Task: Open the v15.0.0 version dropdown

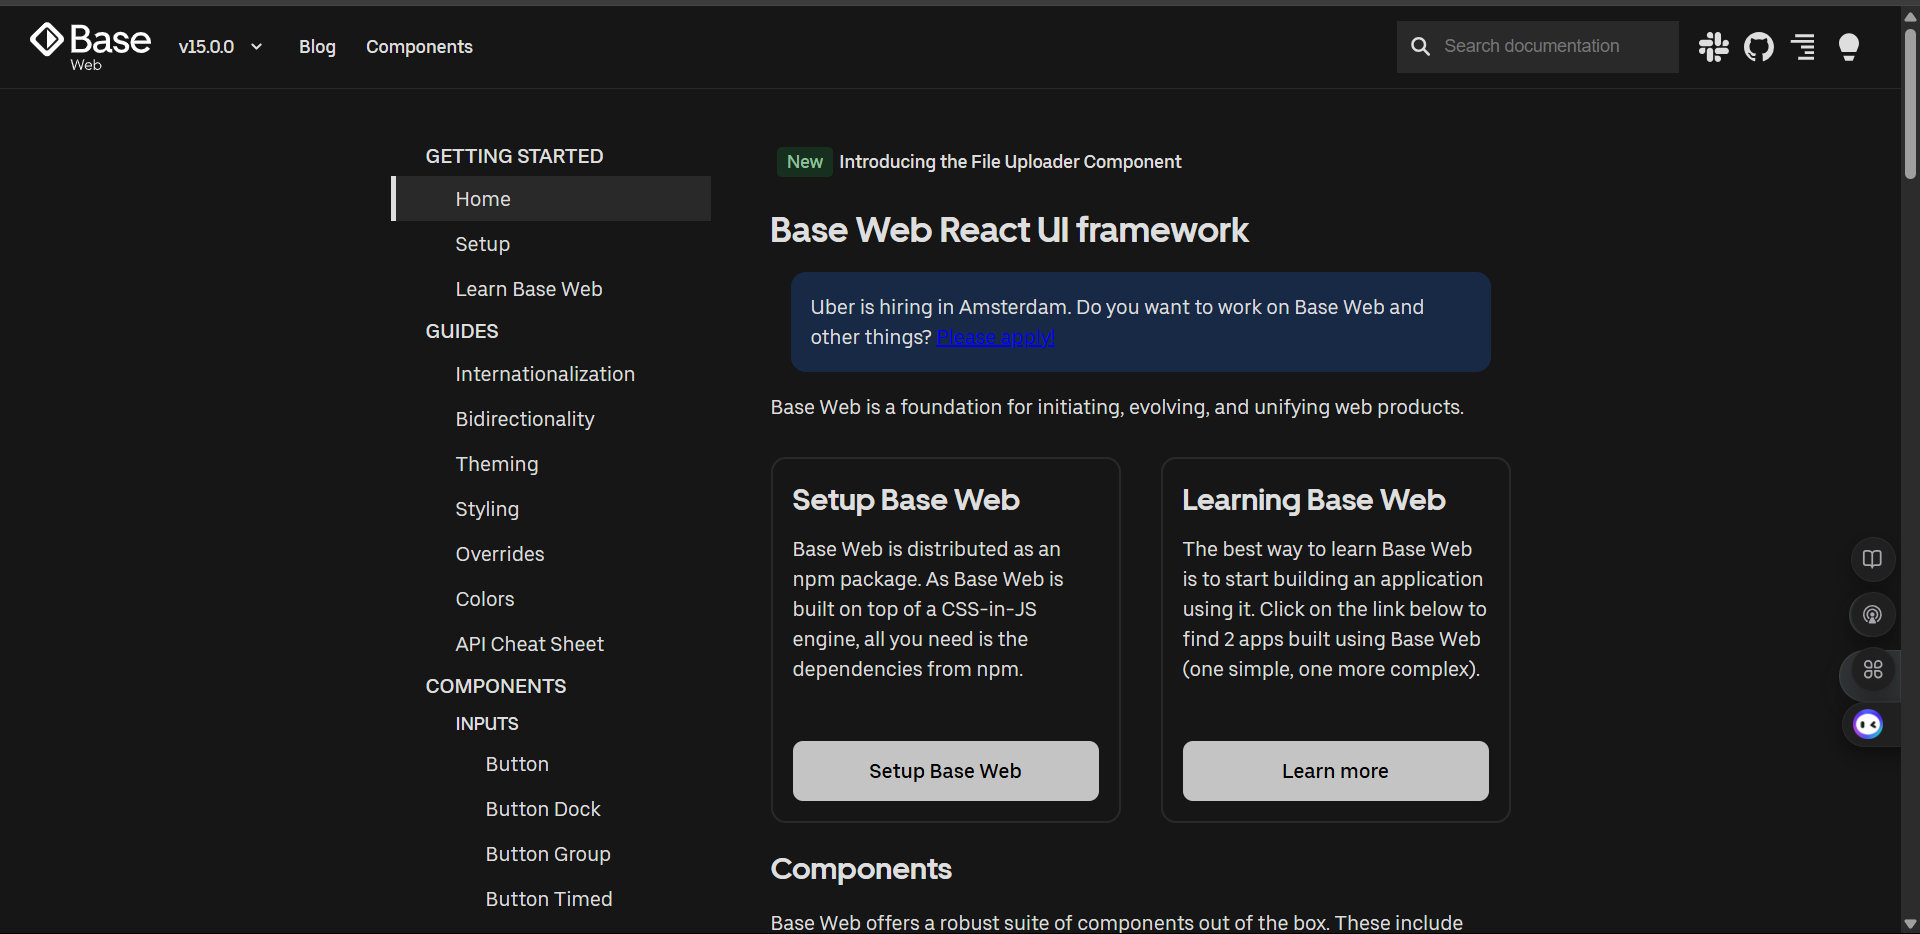Action: click(220, 46)
